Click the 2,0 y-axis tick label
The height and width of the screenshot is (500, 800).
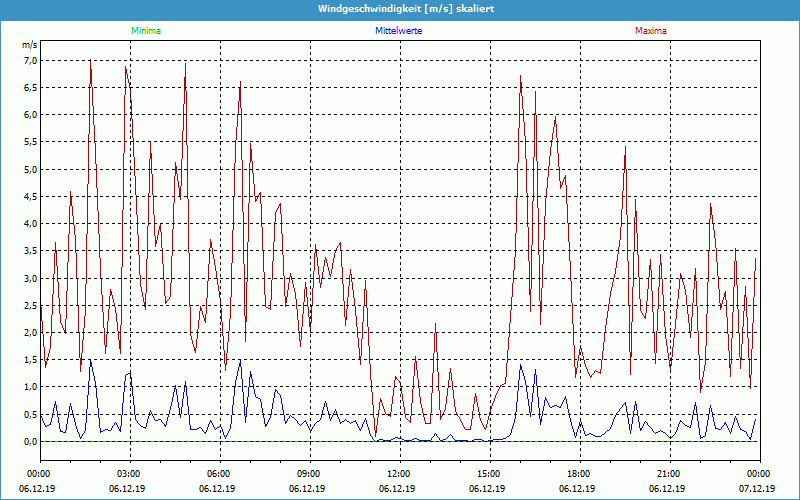[30, 333]
